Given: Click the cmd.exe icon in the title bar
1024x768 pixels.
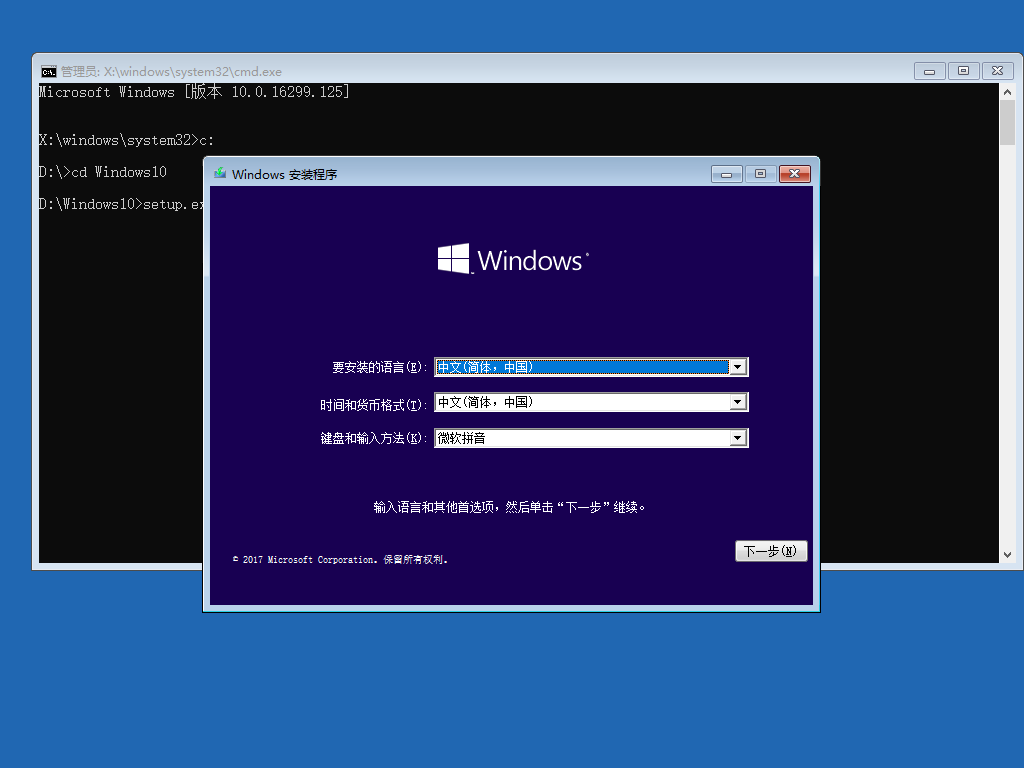Looking at the screenshot, I should [48, 71].
